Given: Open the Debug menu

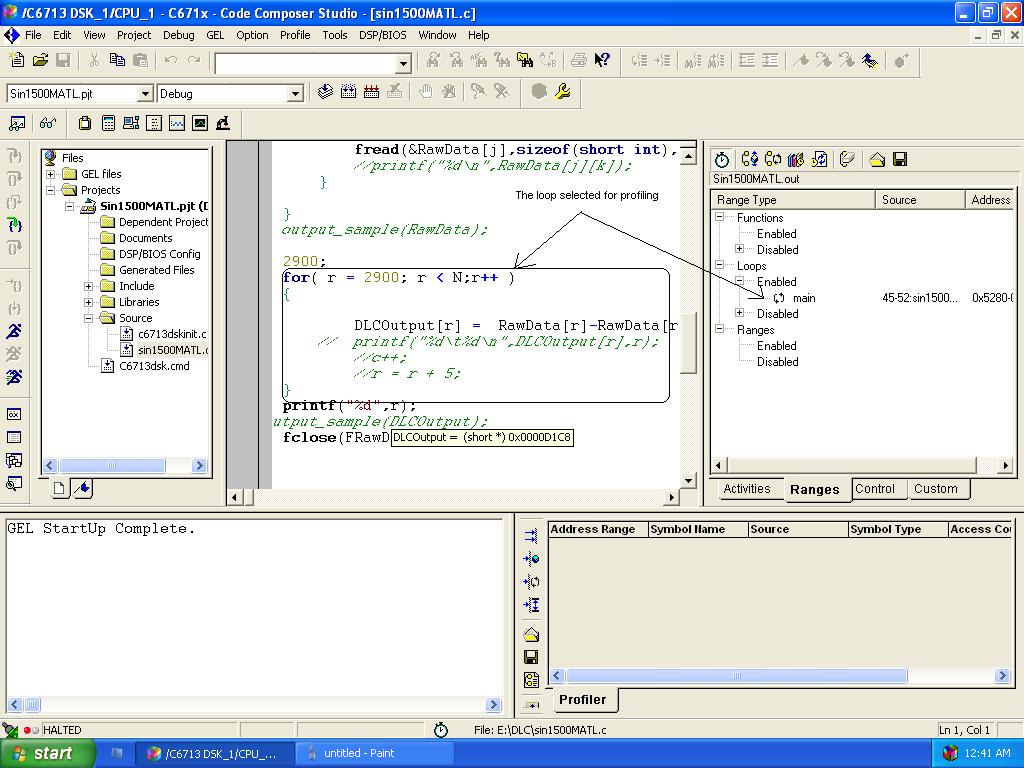Looking at the screenshot, I should coord(178,35).
